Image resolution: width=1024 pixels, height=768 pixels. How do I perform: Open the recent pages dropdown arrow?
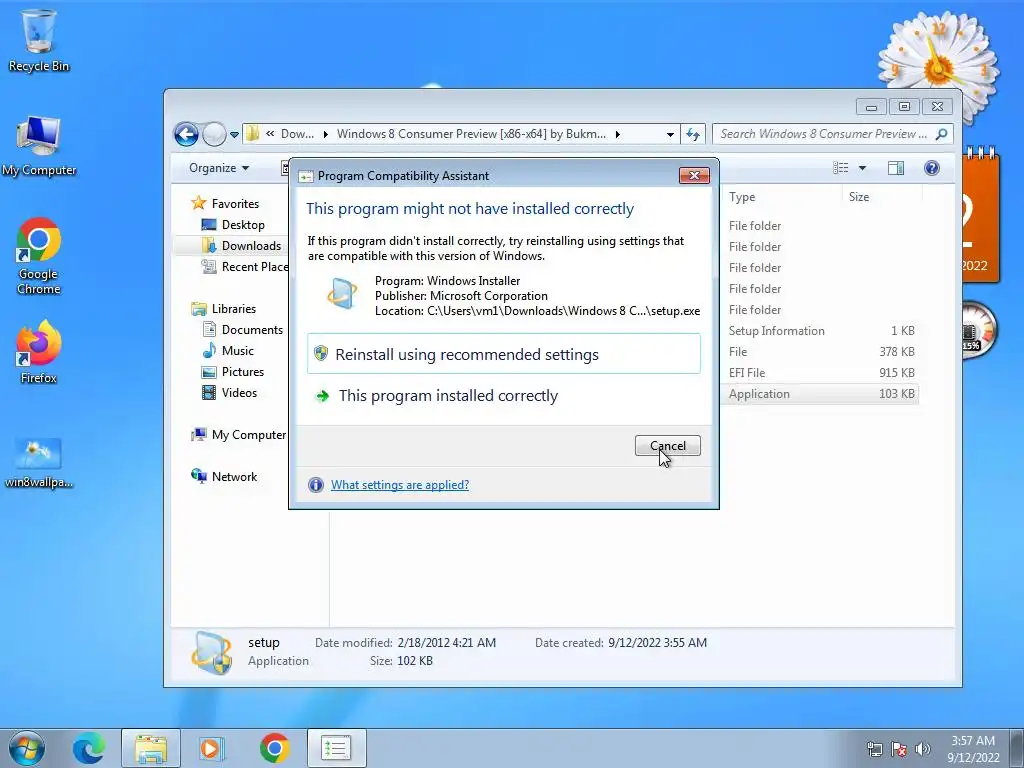[234, 135]
